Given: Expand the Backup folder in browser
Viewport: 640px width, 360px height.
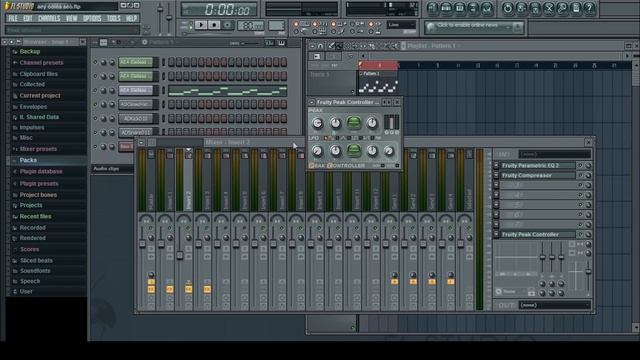Looking at the screenshot, I should click(x=29, y=52).
